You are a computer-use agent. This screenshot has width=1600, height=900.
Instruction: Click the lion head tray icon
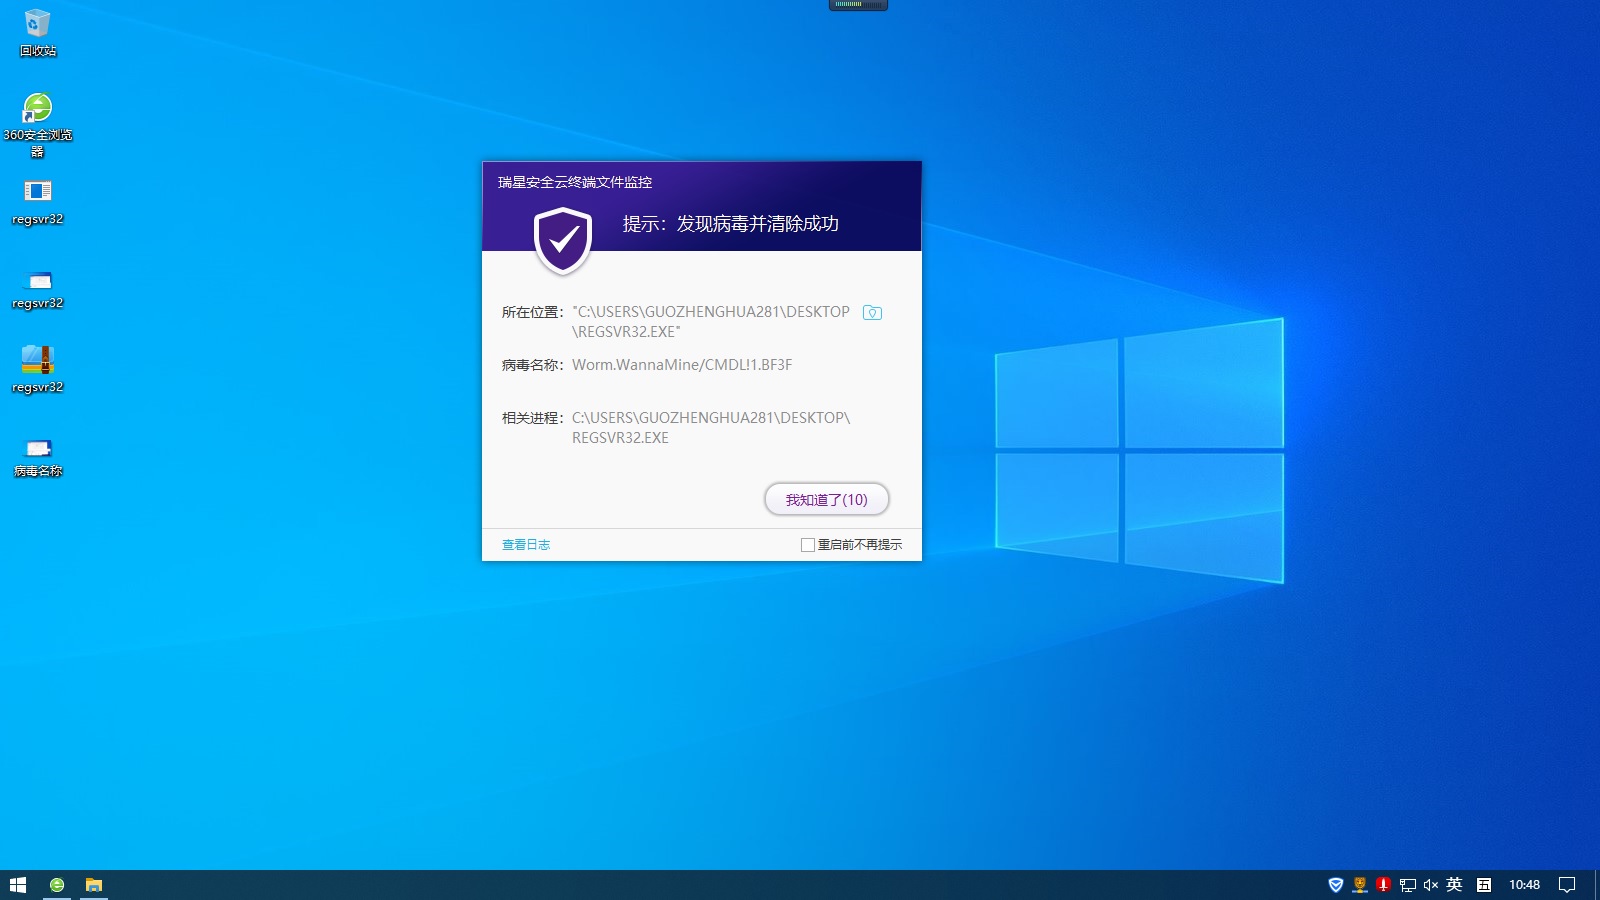[1359, 885]
